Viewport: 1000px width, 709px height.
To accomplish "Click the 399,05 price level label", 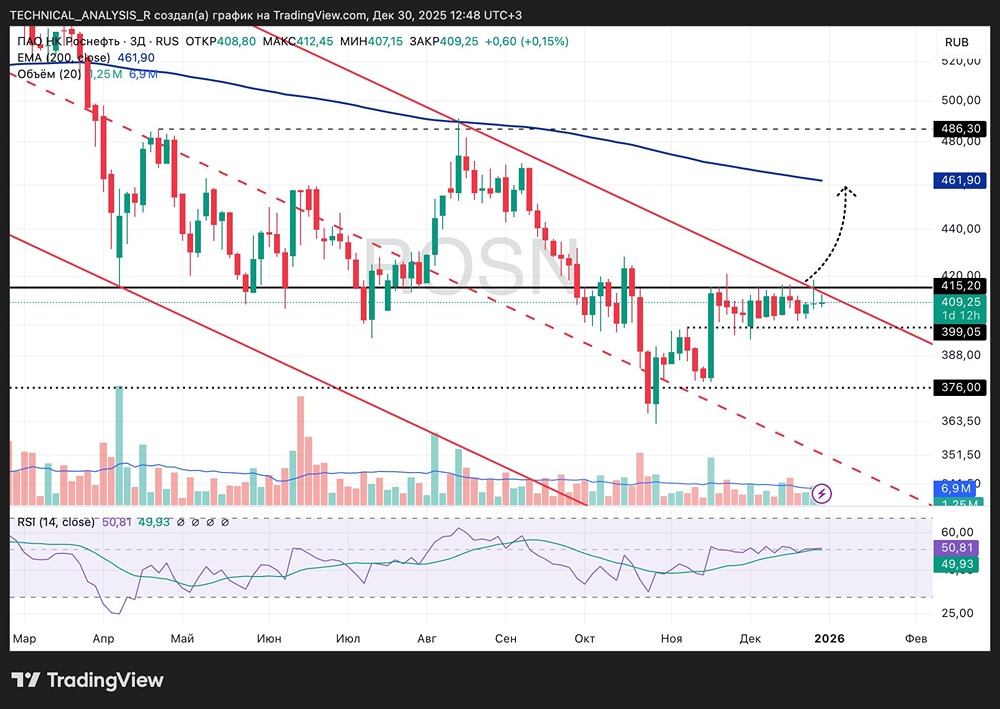I will 960,332.
